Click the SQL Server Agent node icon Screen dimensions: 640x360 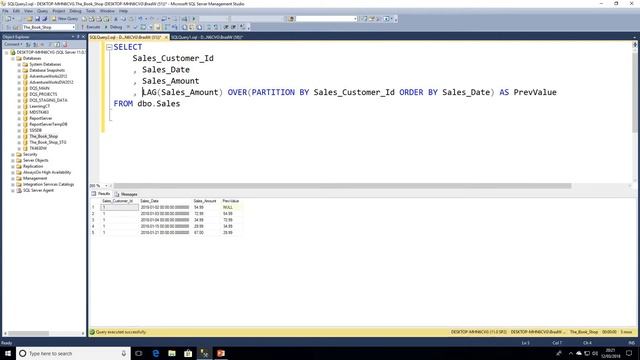click(19, 191)
